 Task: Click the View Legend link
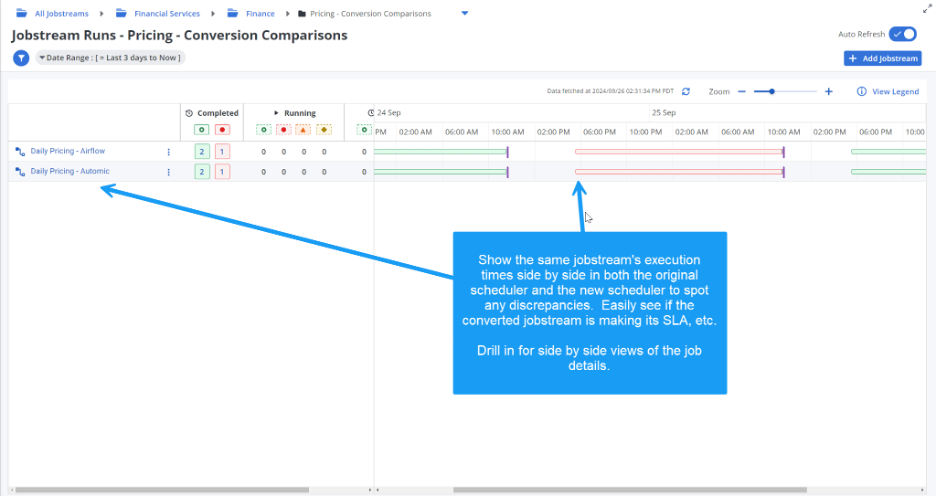888,91
